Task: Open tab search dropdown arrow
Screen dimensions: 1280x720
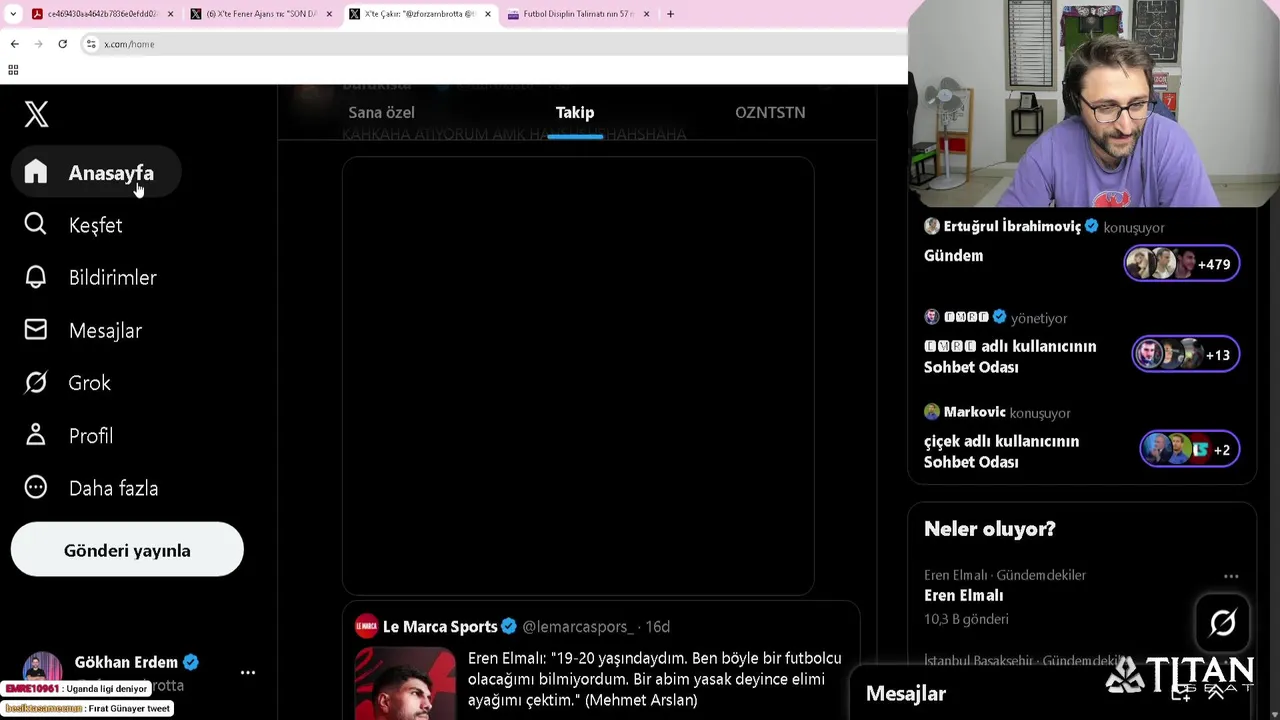Action: [13, 14]
